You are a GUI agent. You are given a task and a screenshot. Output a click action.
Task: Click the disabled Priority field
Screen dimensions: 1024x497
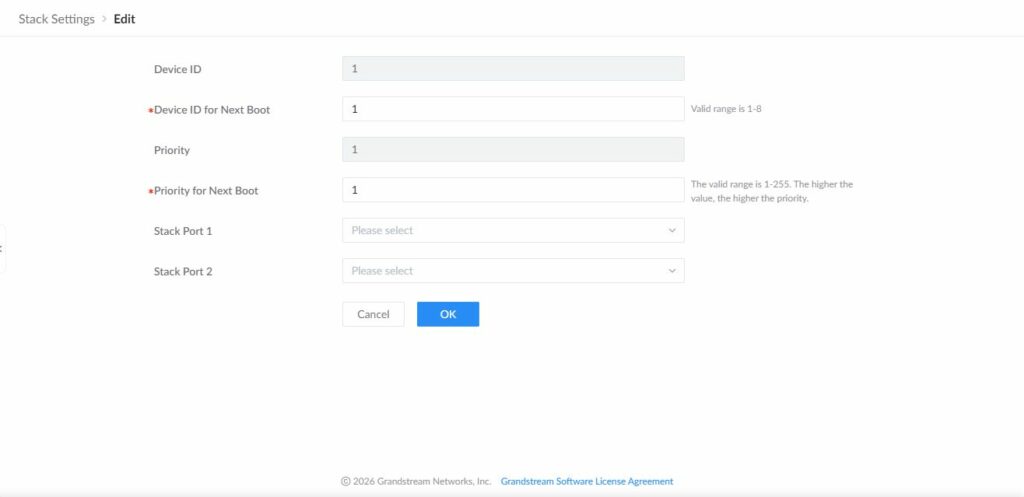coord(513,150)
